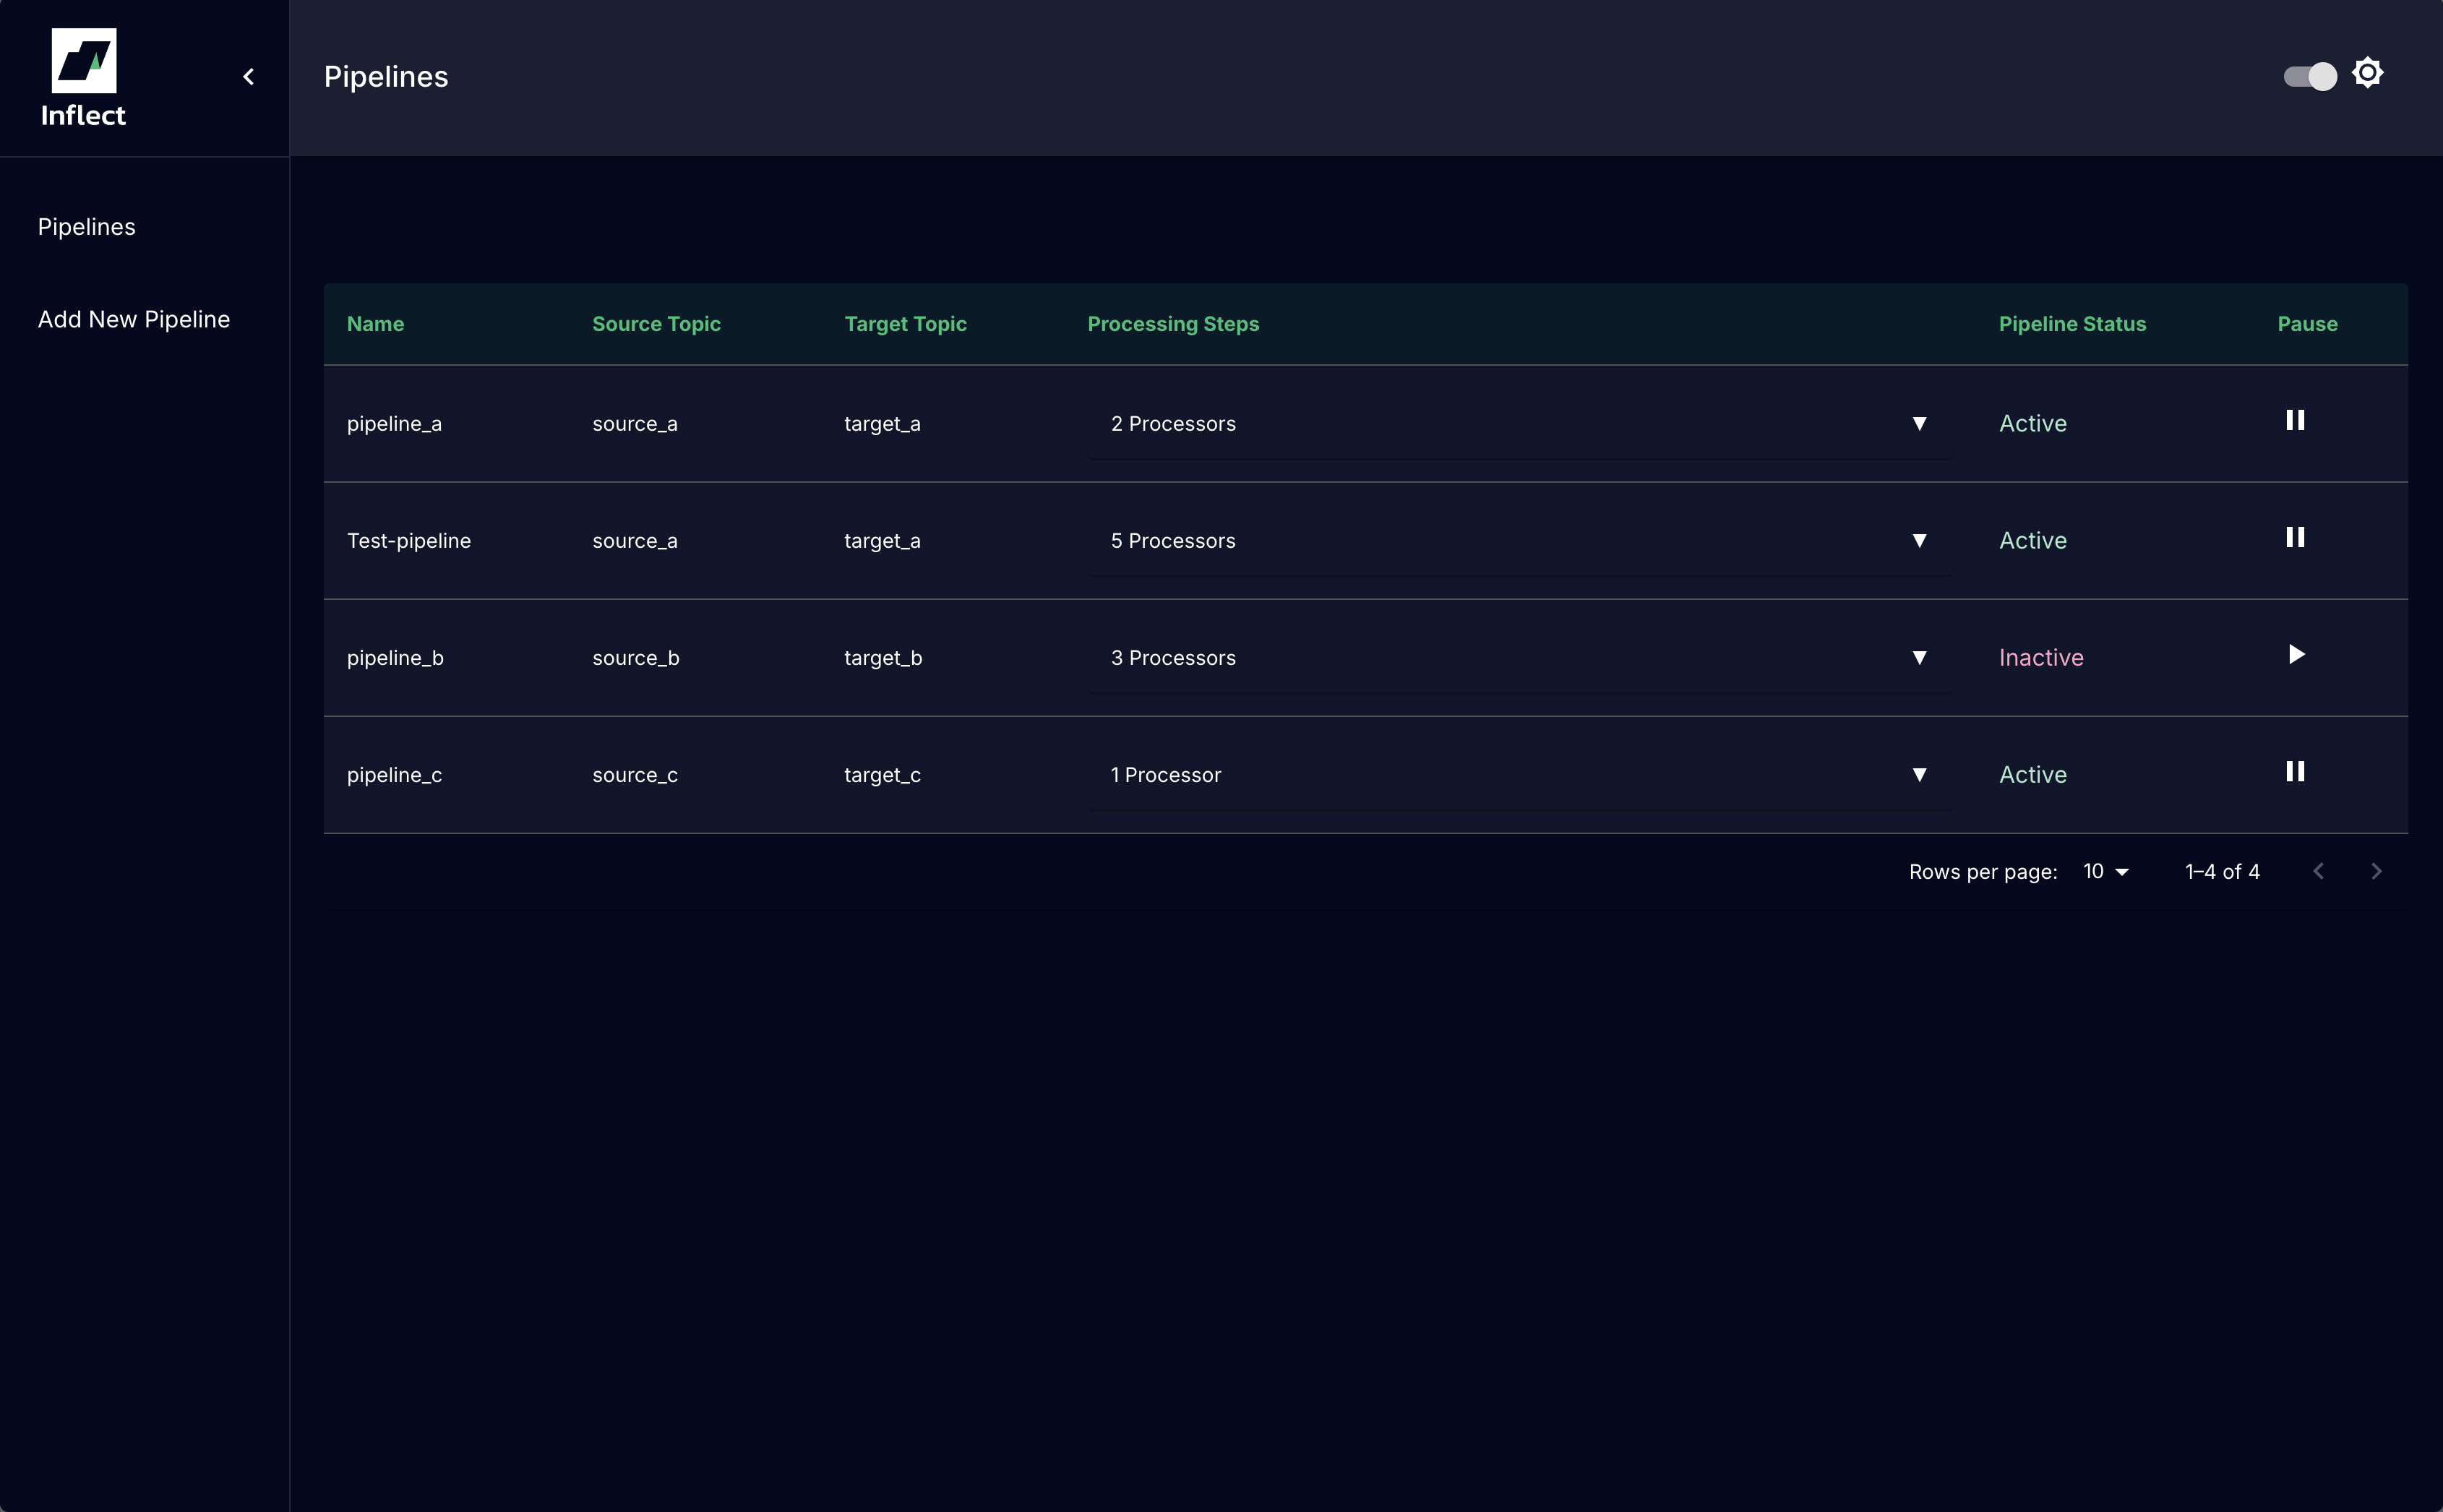Open Add New Pipeline in sidebar
This screenshot has height=1512, width=2443.
tap(134, 319)
